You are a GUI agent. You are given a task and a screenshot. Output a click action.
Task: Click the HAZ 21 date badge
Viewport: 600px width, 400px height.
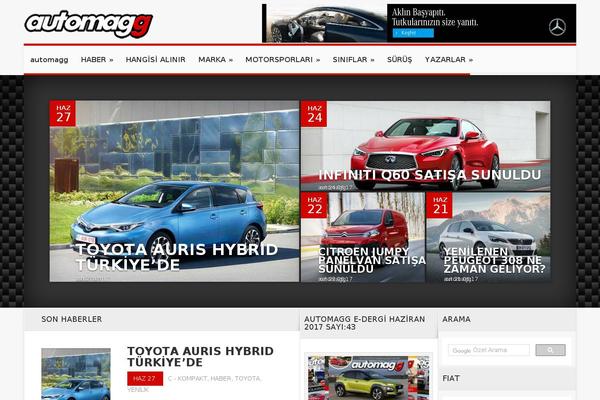pos(440,205)
